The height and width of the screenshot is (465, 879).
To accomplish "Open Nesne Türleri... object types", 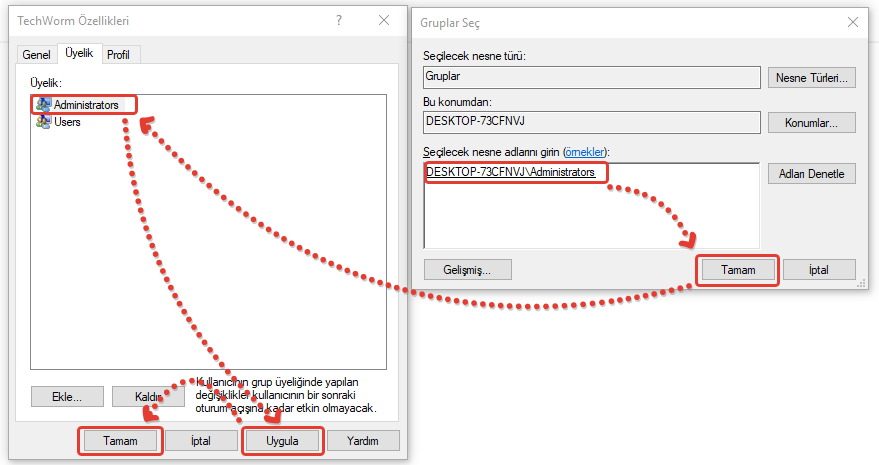I will [812, 77].
